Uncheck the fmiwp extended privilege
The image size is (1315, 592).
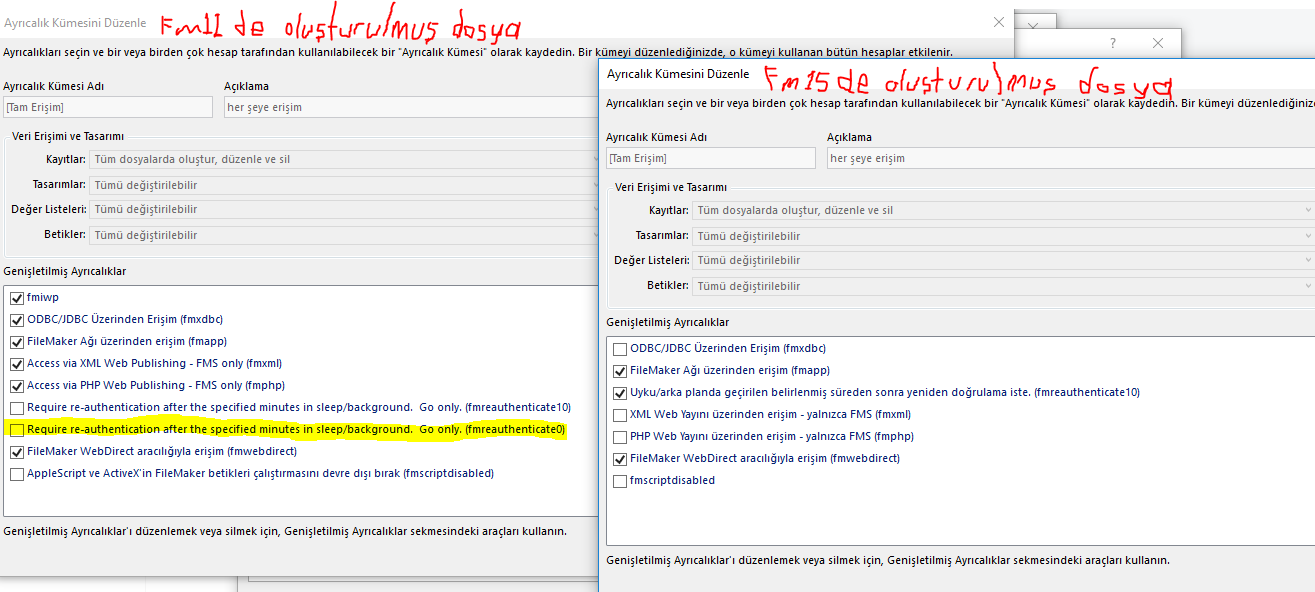17,298
